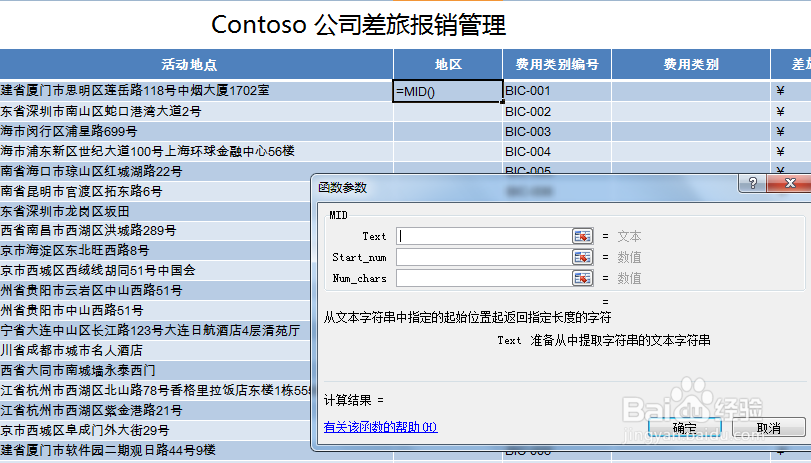
Task: Select address cell 西绒线胡同51号中国会
Action: pyautogui.click(x=155, y=271)
